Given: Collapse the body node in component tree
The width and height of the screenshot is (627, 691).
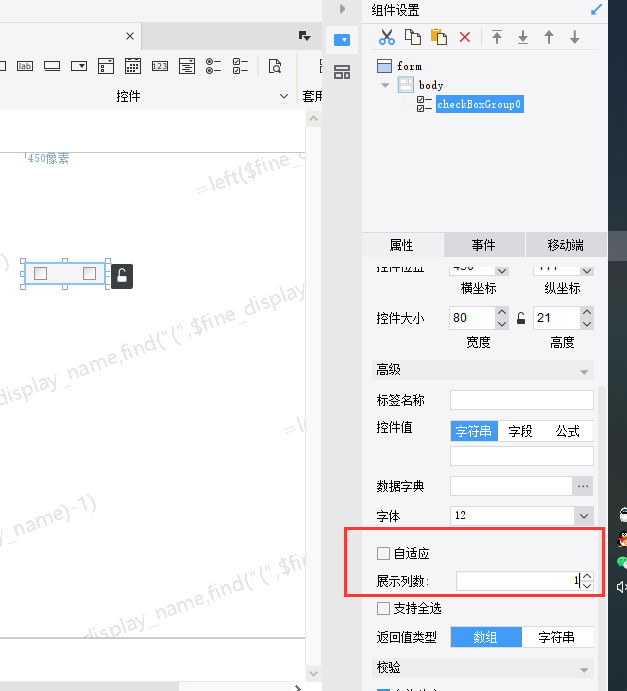Looking at the screenshot, I should [386, 85].
